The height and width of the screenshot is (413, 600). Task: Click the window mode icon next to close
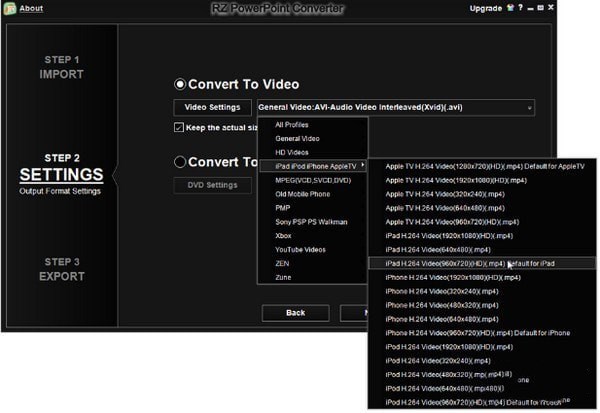[x=540, y=8]
